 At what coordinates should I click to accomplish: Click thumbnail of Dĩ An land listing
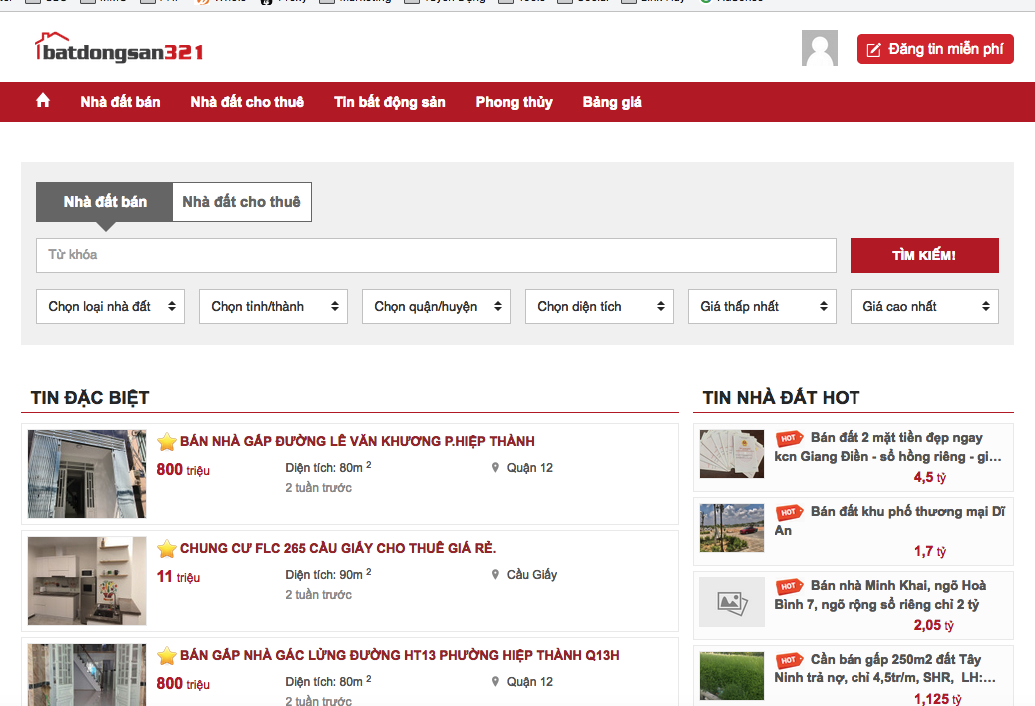point(732,528)
